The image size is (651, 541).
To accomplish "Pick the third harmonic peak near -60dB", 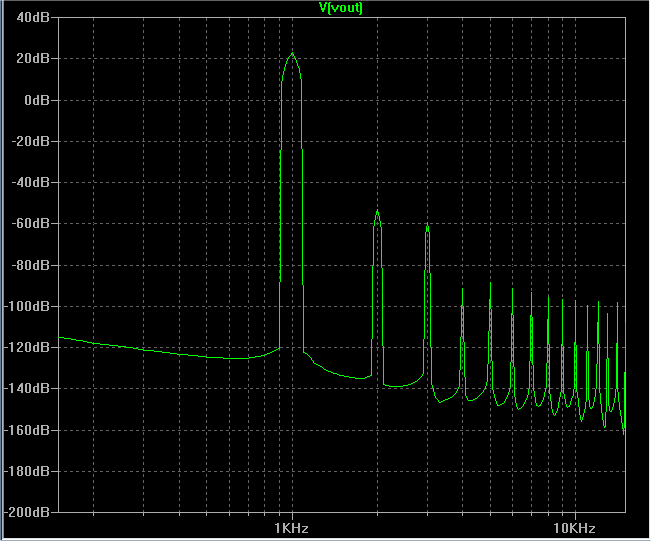I will coord(427,224).
